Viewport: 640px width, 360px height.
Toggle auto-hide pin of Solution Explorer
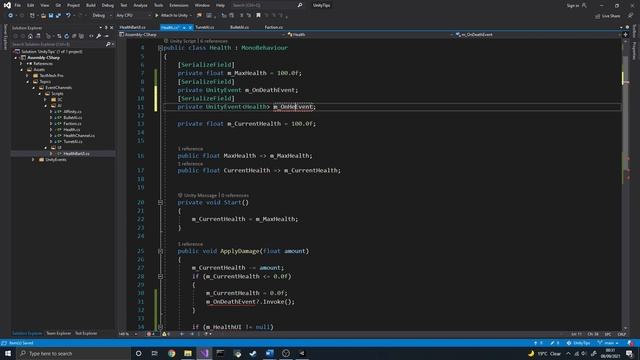tap(106, 28)
